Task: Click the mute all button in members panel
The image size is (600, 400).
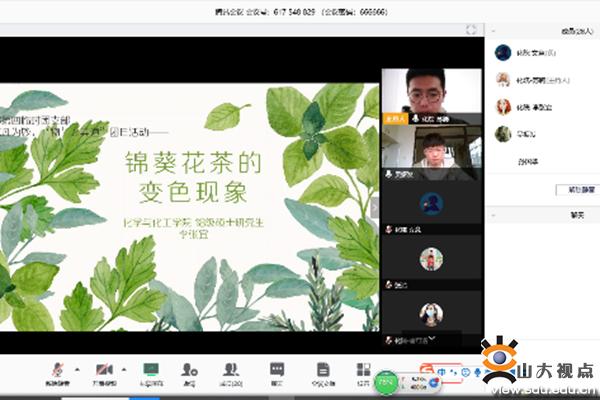Action: click(x=575, y=189)
